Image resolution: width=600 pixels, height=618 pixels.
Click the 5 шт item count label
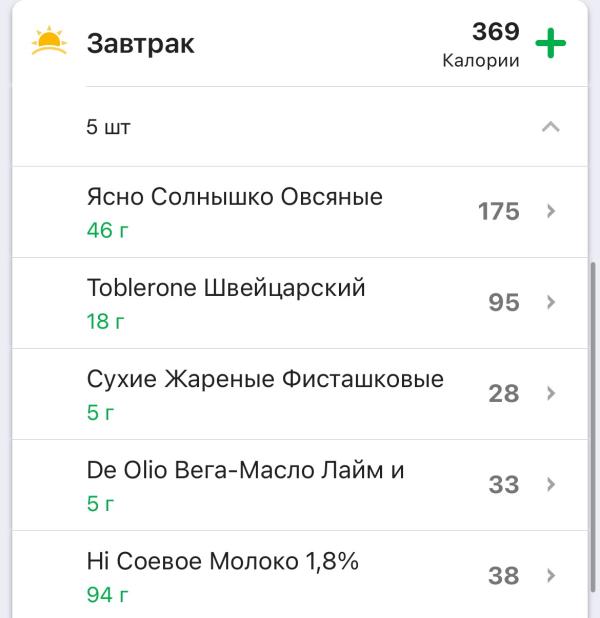[x=108, y=127]
